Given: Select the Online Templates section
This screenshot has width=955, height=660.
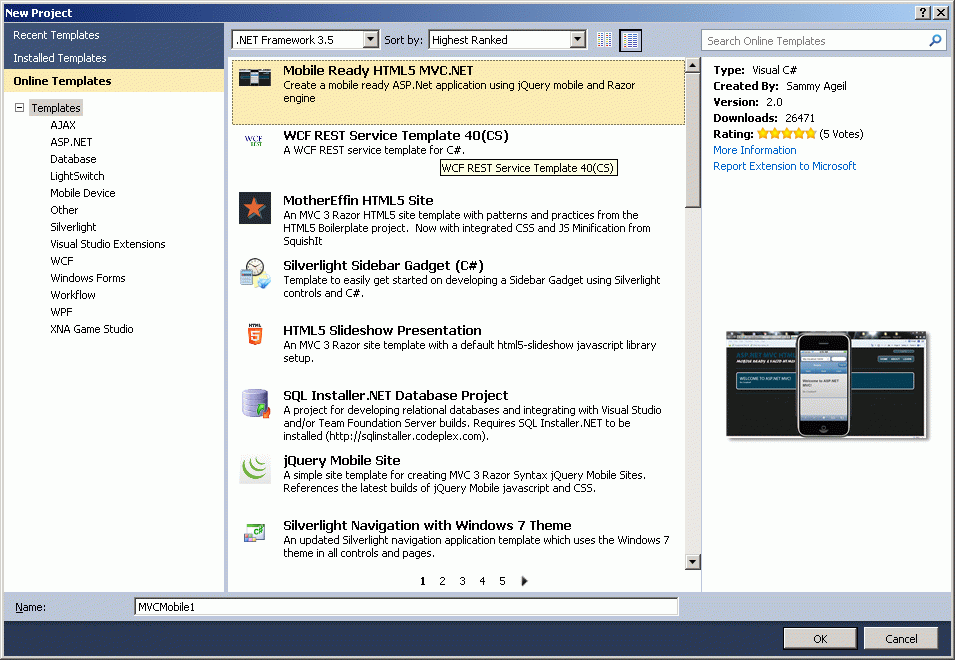Looking at the screenshot, I should coord(114,80).
